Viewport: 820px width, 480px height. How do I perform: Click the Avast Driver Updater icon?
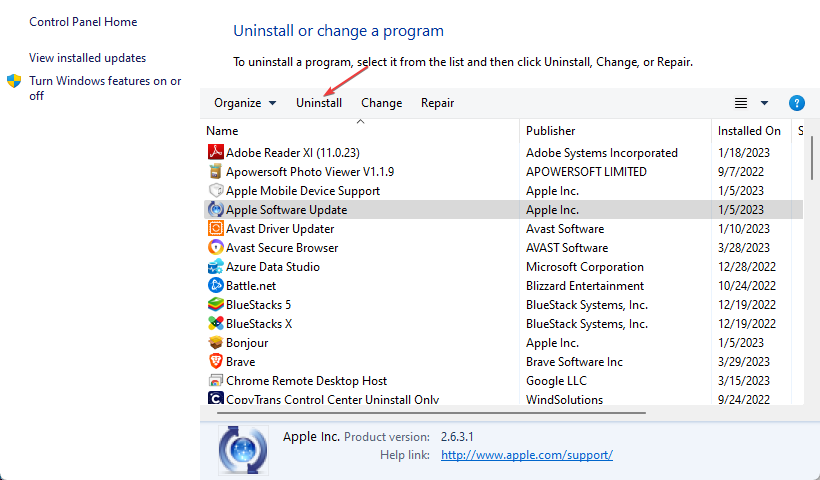(215, 229)
